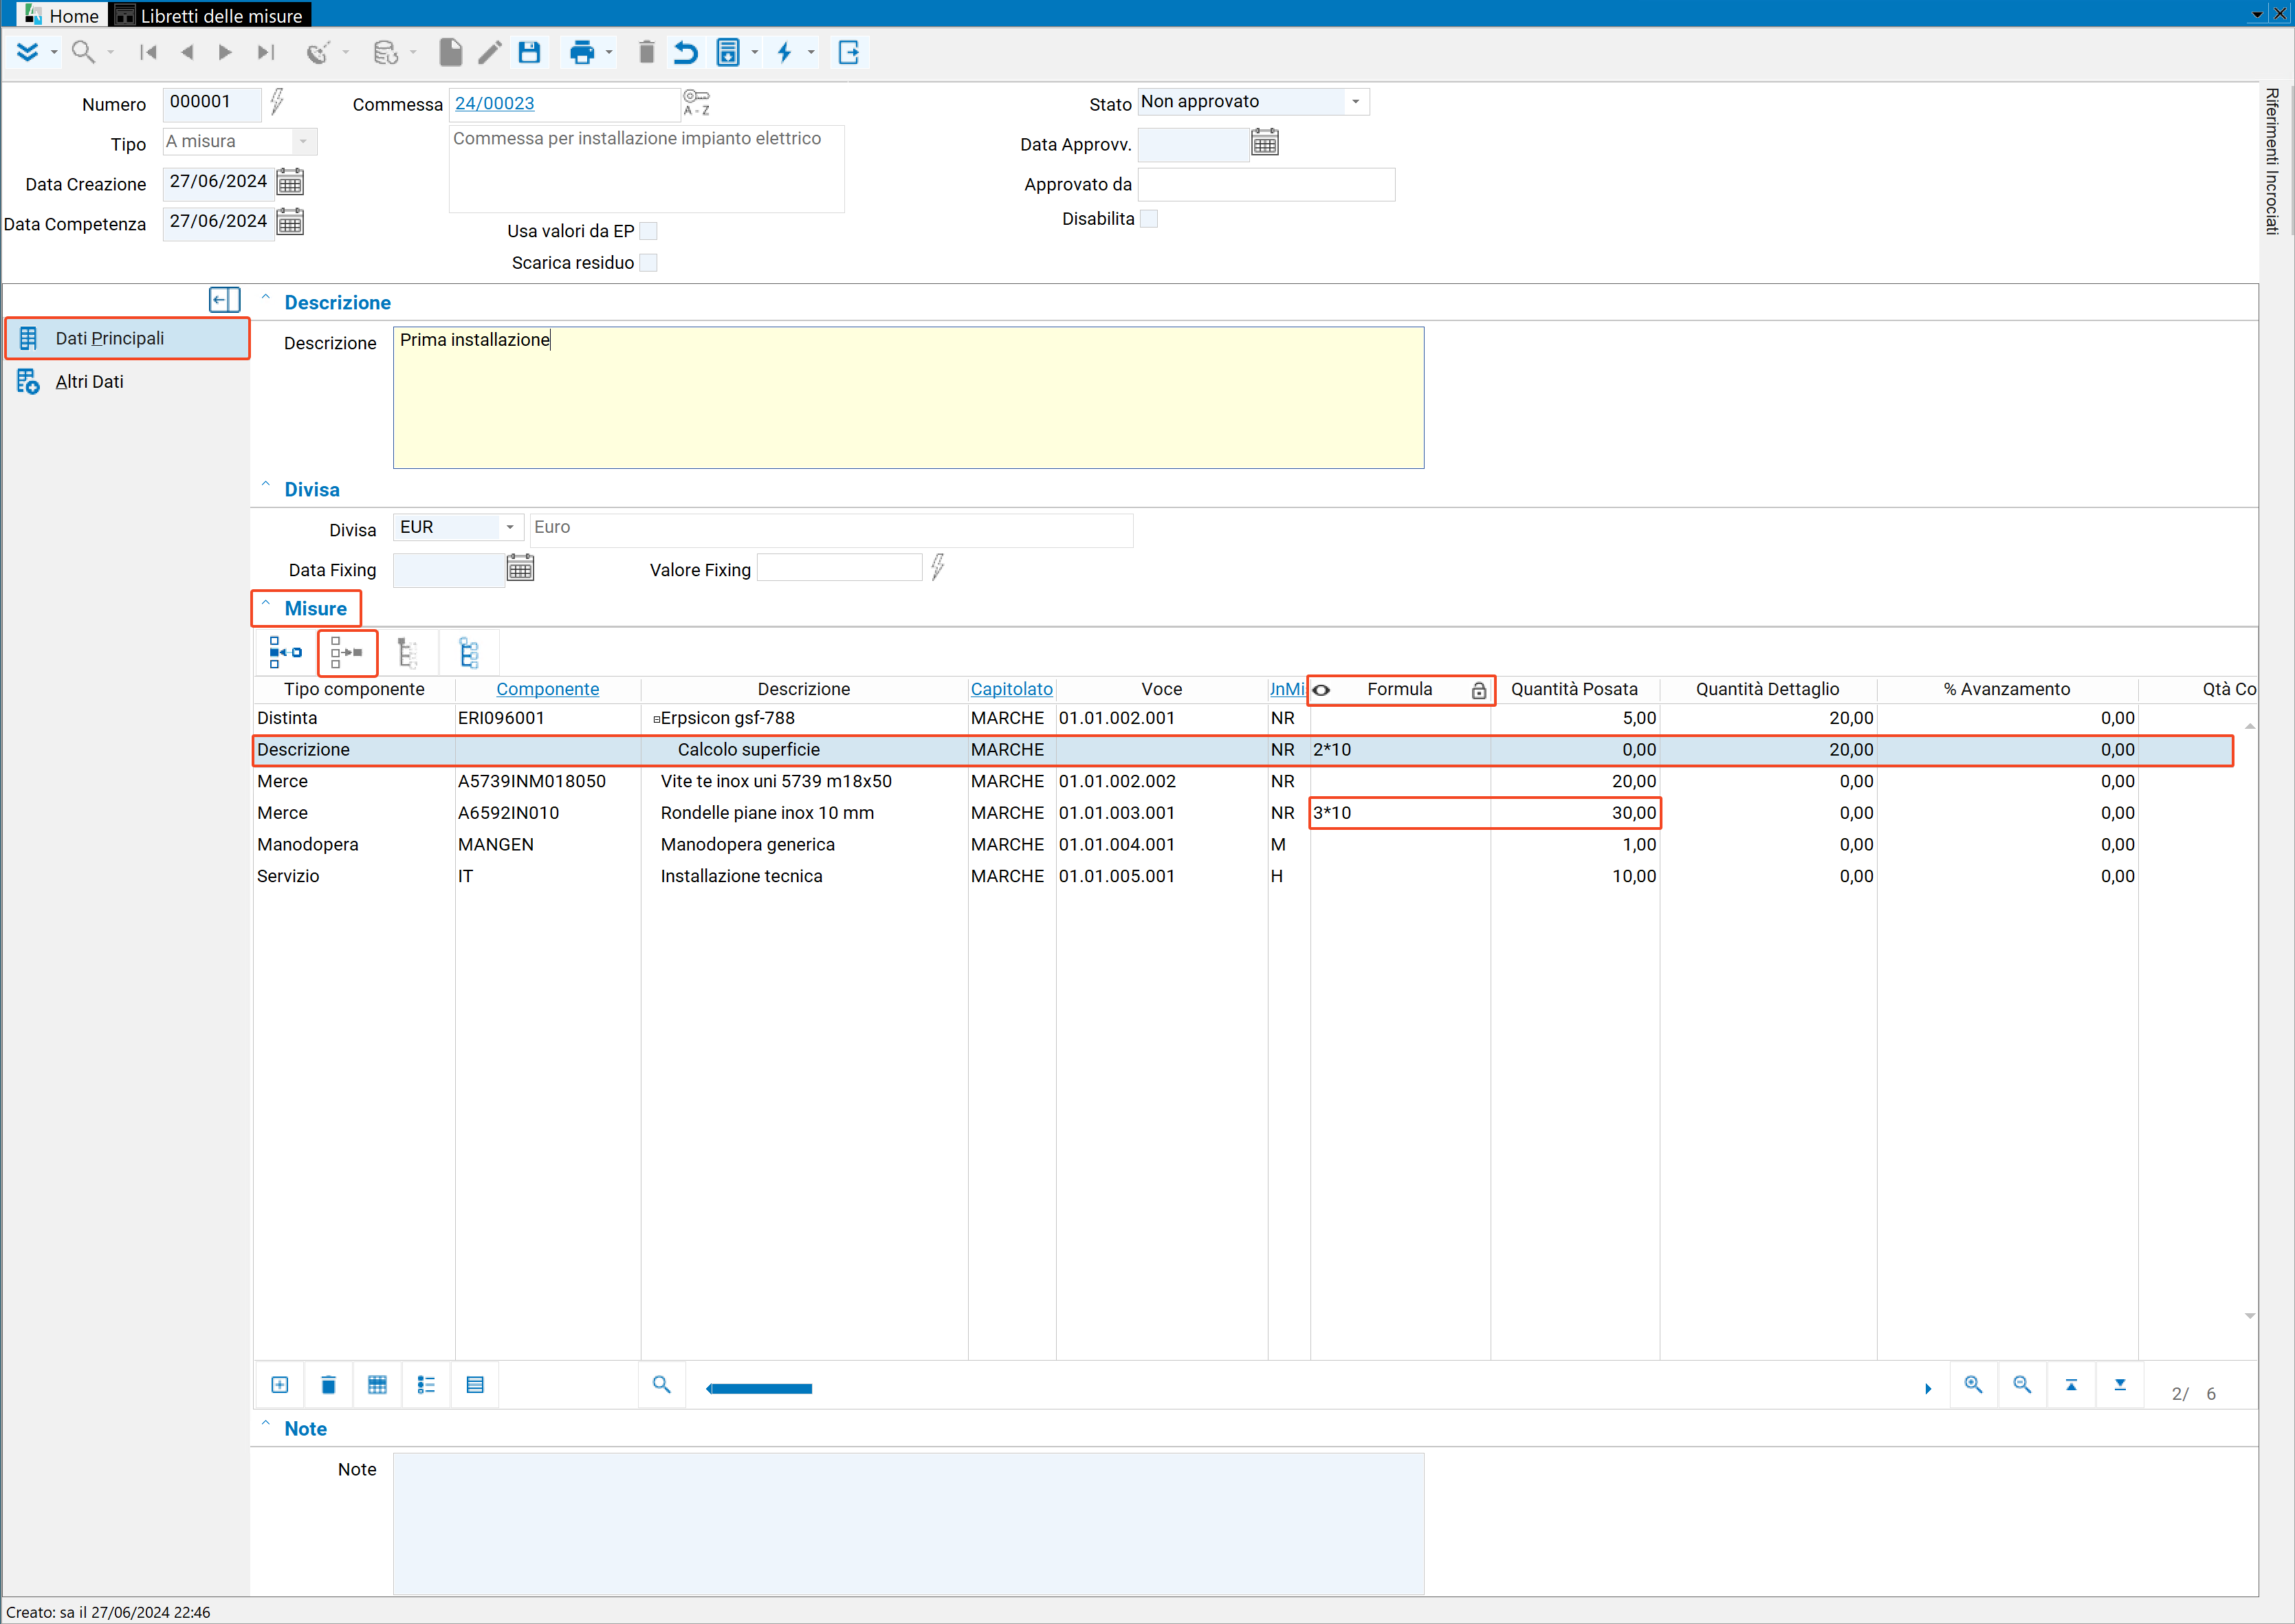Click the magnifier search icon in top toolbar
The width and height of the screenshot is (2295, 1624).
84,52
